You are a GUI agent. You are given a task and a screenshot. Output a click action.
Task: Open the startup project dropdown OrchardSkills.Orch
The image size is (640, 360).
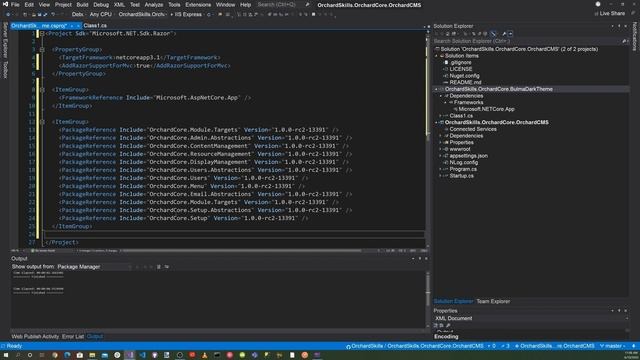[x=142, y=14]
